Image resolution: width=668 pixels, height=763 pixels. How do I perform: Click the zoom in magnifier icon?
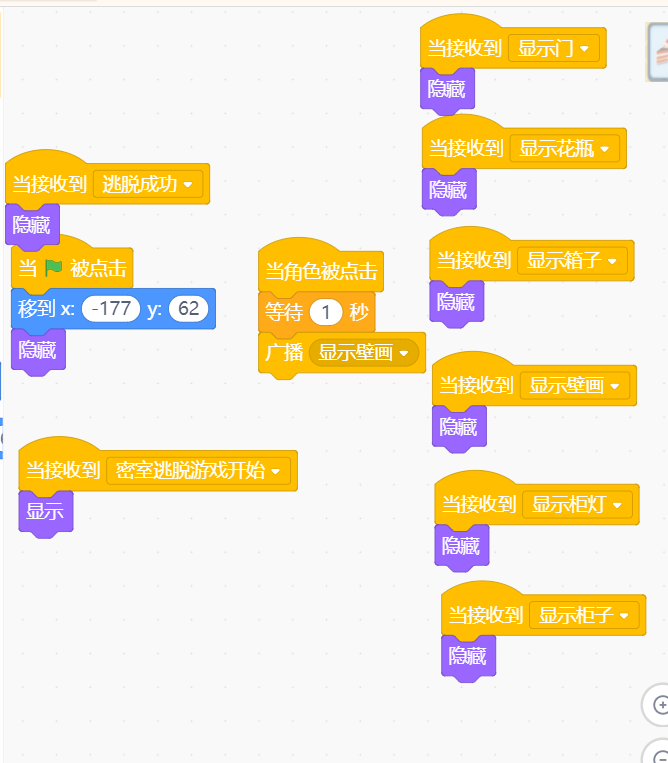pos(658,705)
